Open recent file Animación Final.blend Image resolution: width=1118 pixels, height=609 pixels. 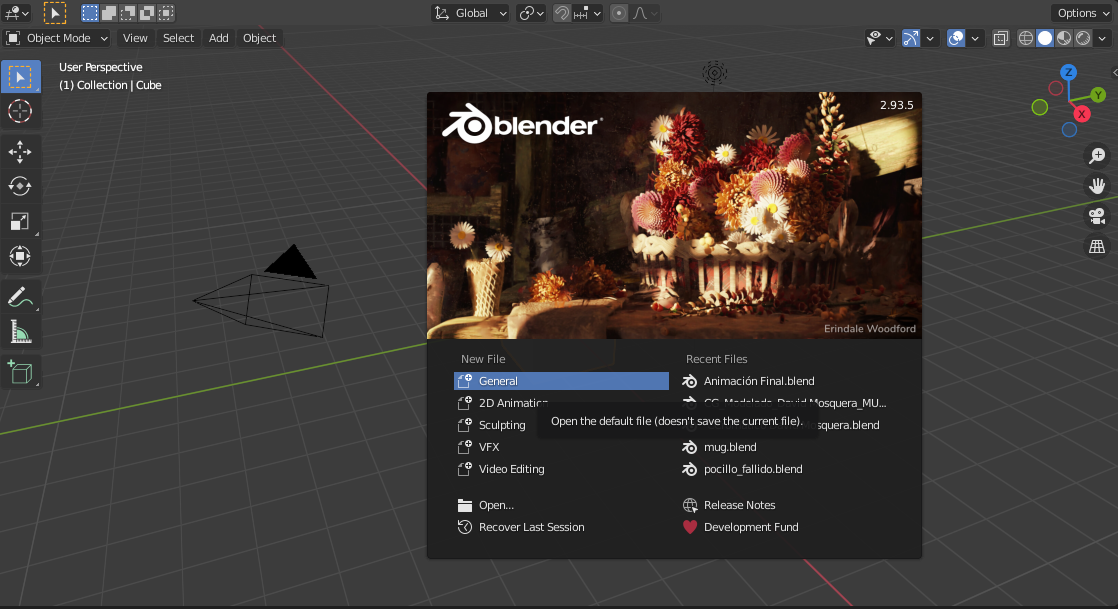point(786,381)
